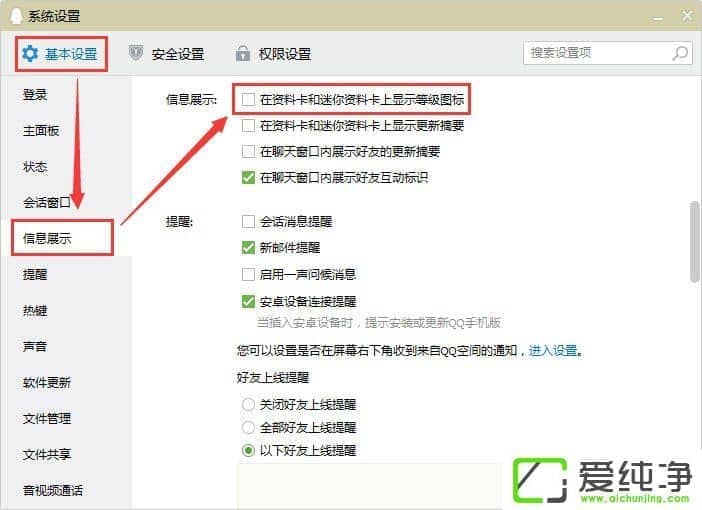This screenshot has height=510, width=702.
Task: Select 全部好友上线提醒 radio button
Action: coord(248,428)
